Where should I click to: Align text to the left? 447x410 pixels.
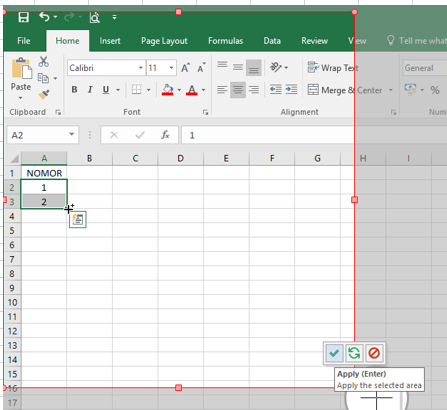tap(222, 89)
